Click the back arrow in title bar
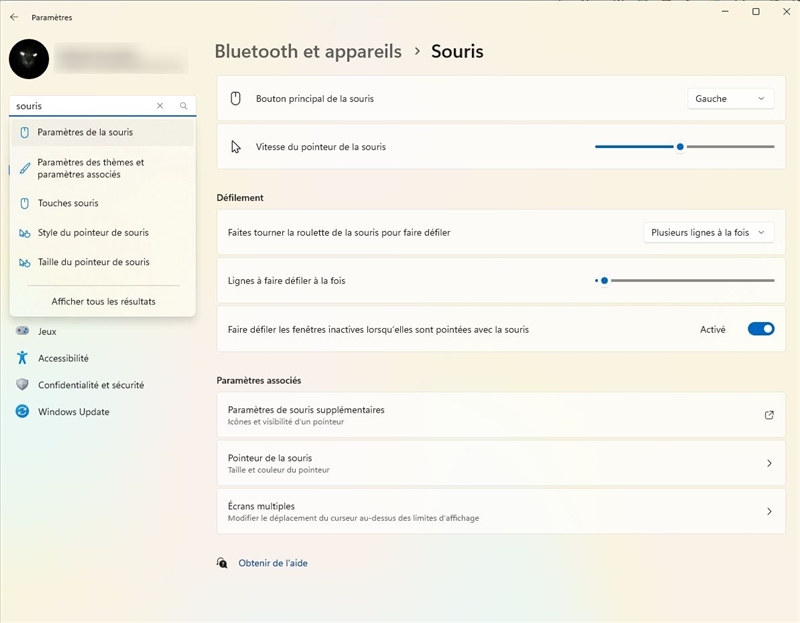The width and height of the screenshot is (800, 623). click(14, 17)
